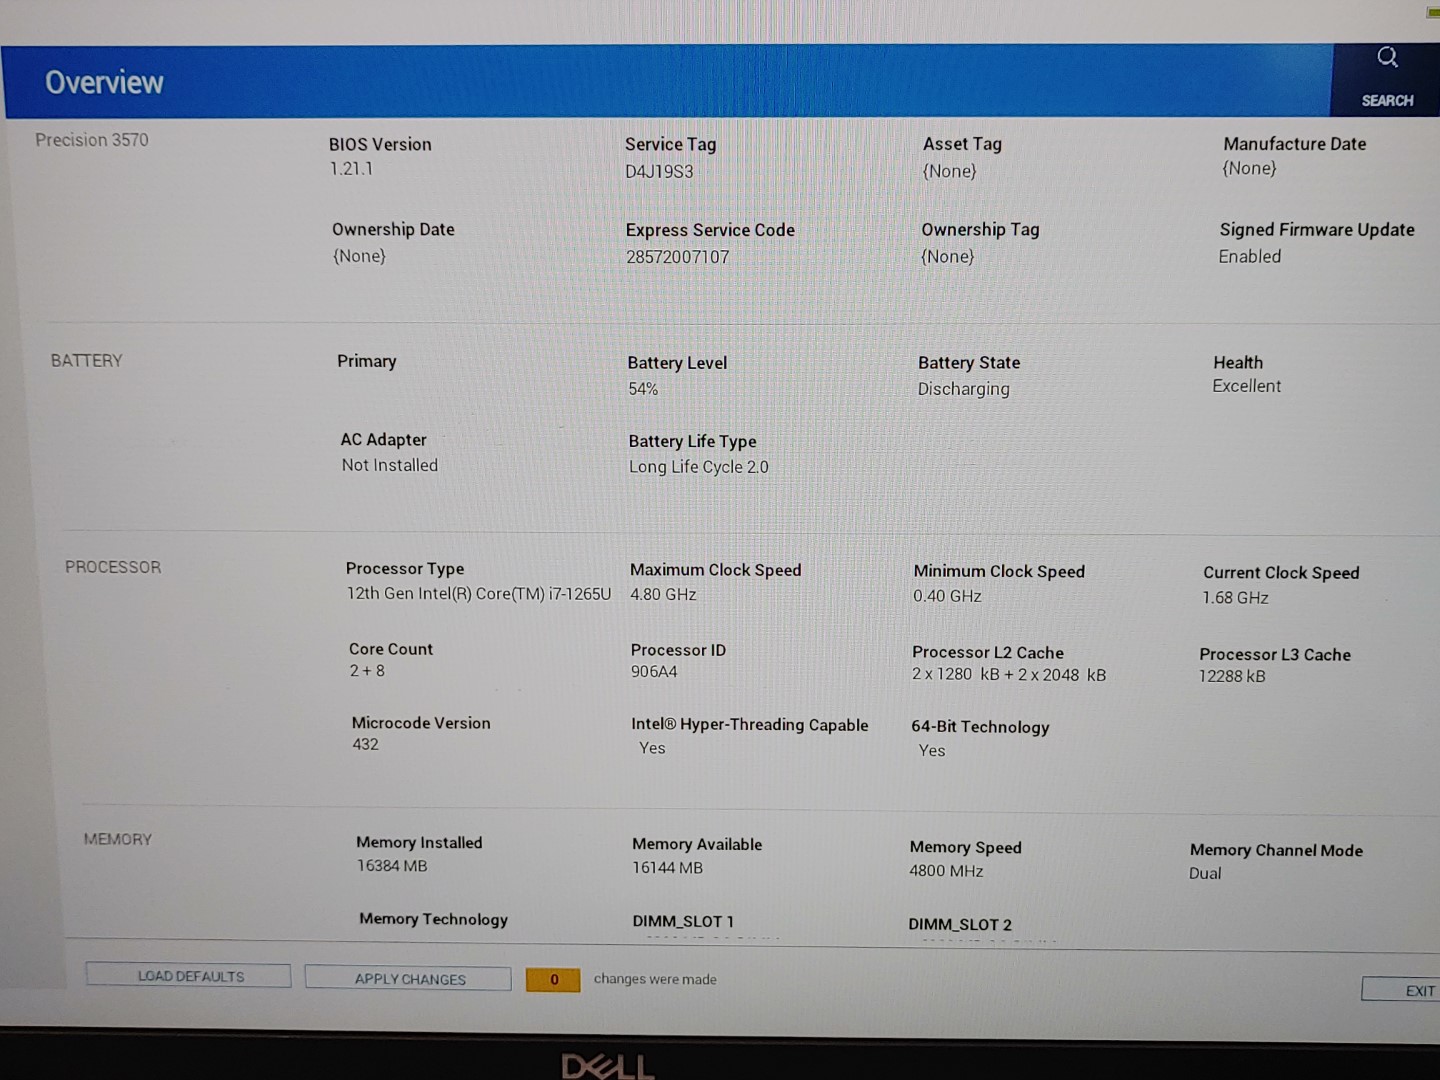
Task: Select the BATTERY section label
Action: click(87, 361)
